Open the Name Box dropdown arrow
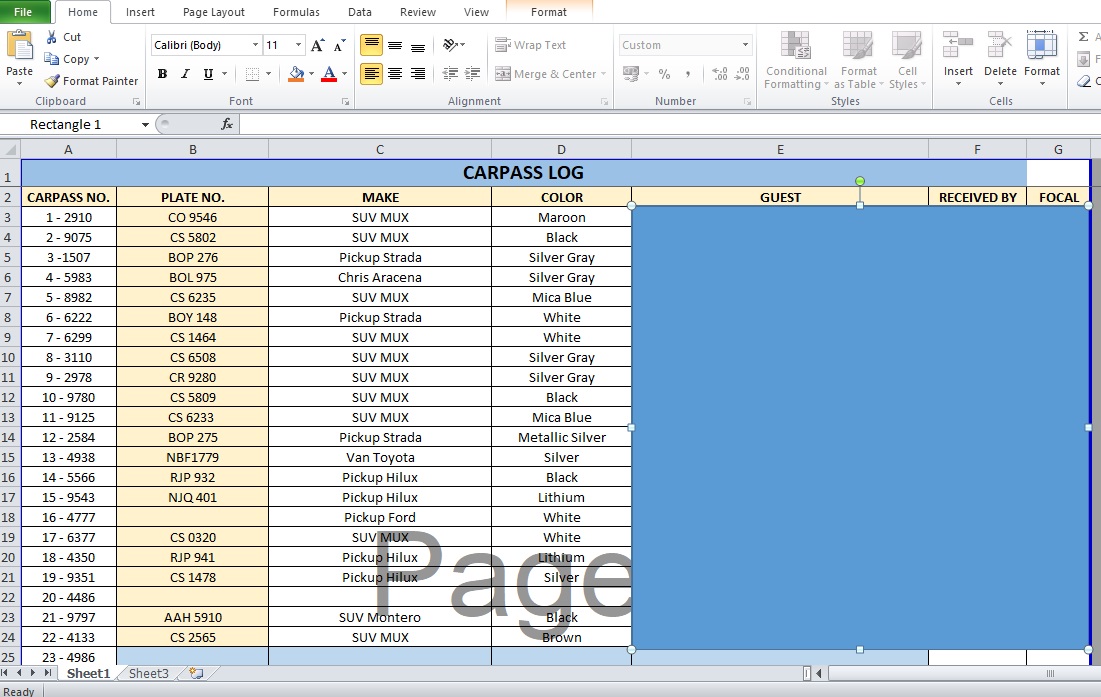This screenshot has height=697, width=1101. click(x=145, y=125)
